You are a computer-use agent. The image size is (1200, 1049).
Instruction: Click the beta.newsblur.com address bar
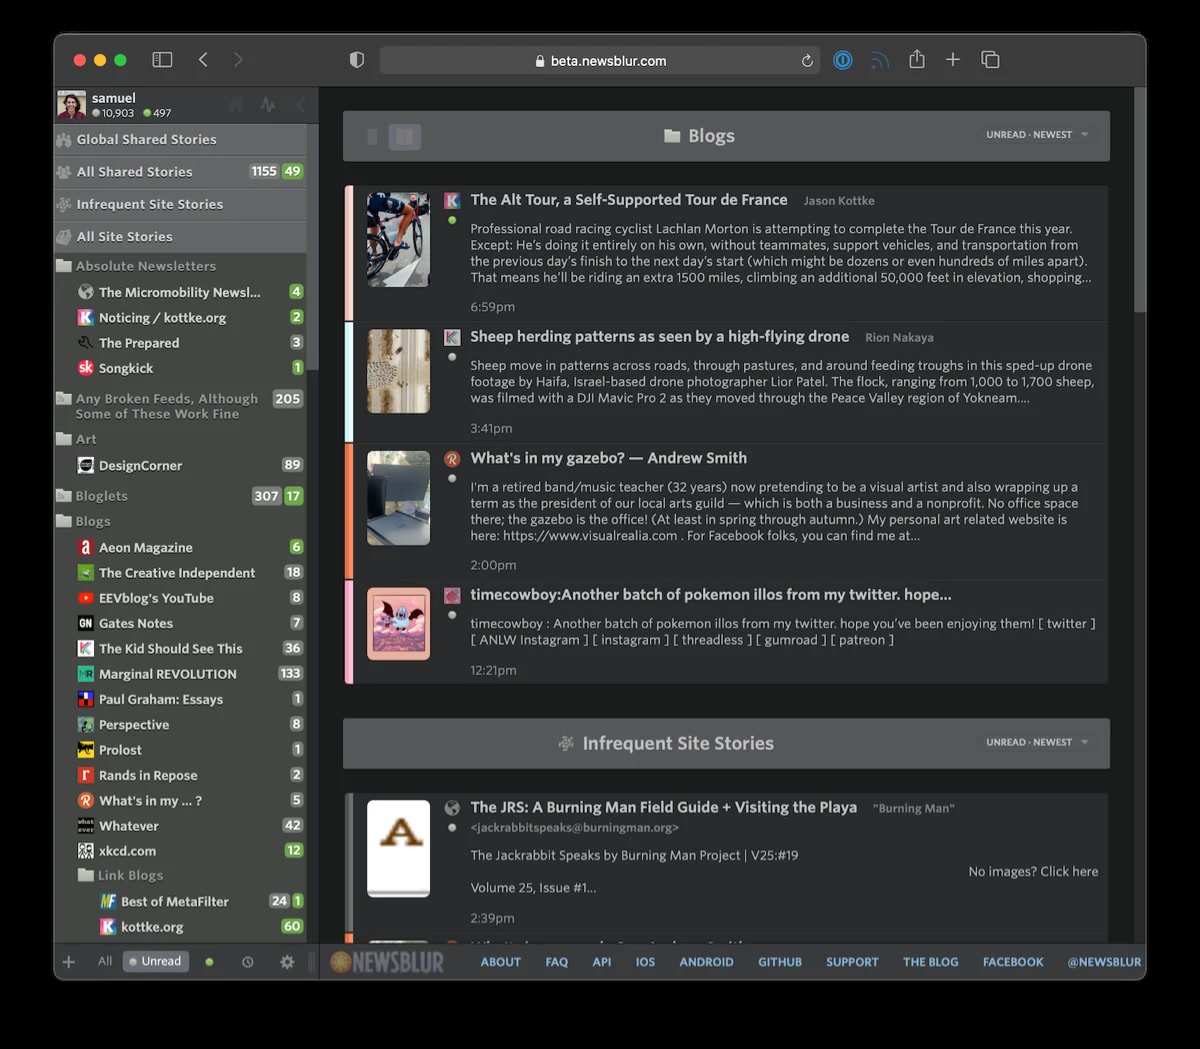pyautogui.click(x=600, y=61)
